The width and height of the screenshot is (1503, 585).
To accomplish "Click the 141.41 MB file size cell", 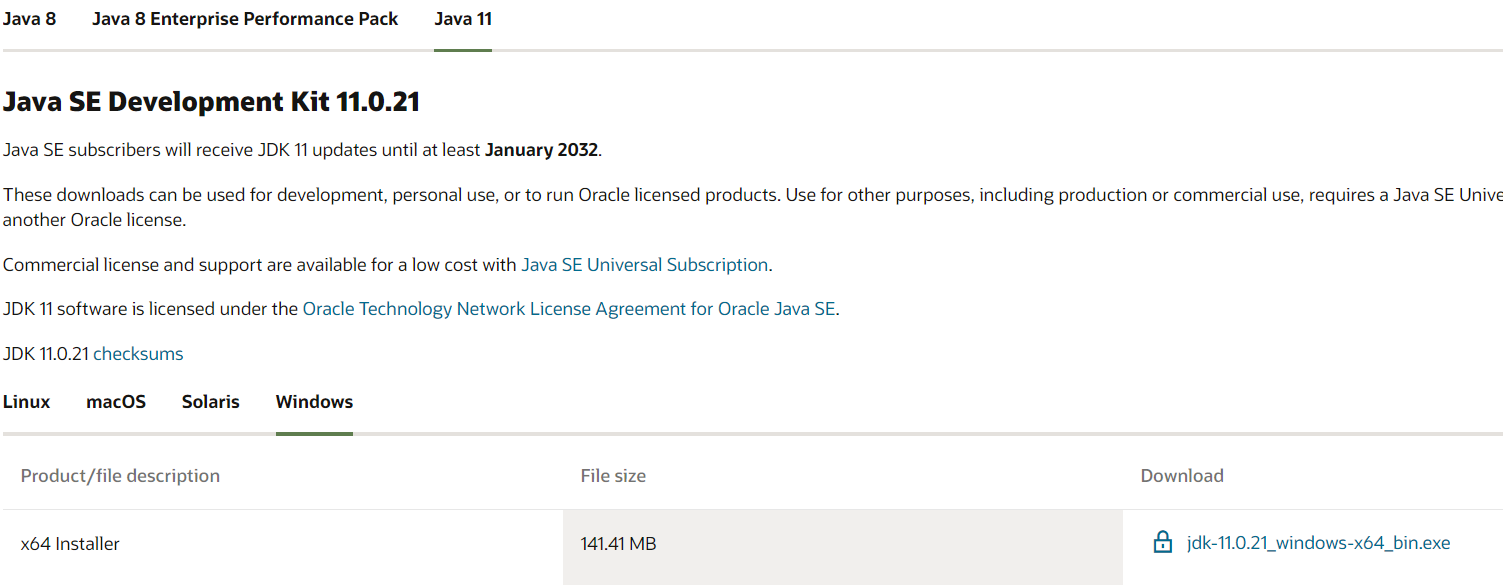I will pos(618,544).
